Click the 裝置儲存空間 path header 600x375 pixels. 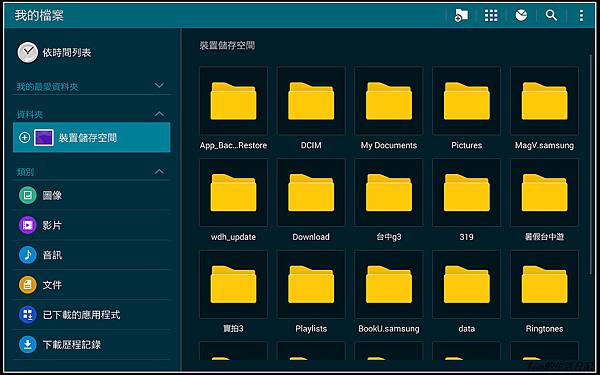tap(227, 46)
